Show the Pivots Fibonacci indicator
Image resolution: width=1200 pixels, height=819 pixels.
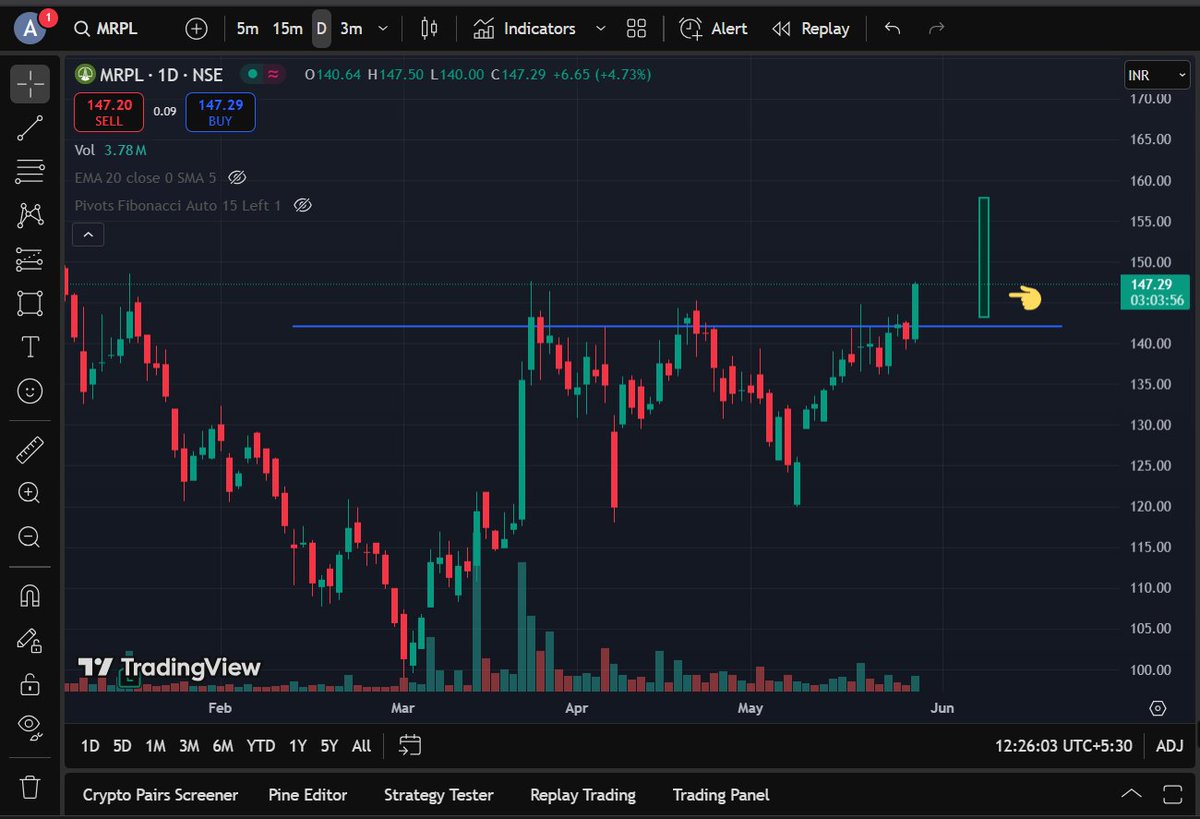[x=303, y=205]
